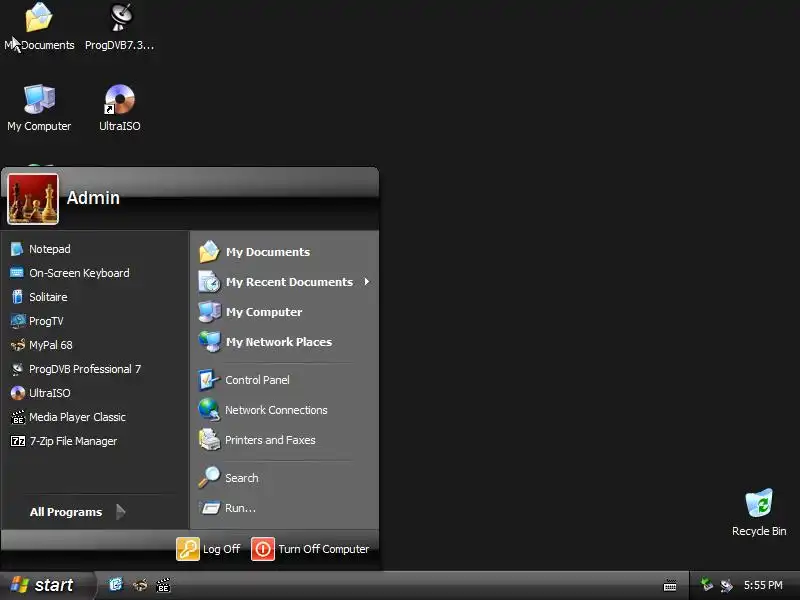Image resolution: width=800 pixels, height=600 pixels.
Task: Click the Admin user name
Action: tap(93, 198)
